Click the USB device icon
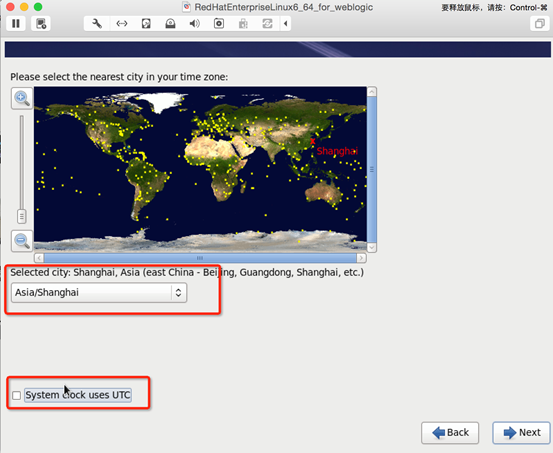The height and width of the screenshot is (453, 553). pyautogui.click(x=243, y=24)
